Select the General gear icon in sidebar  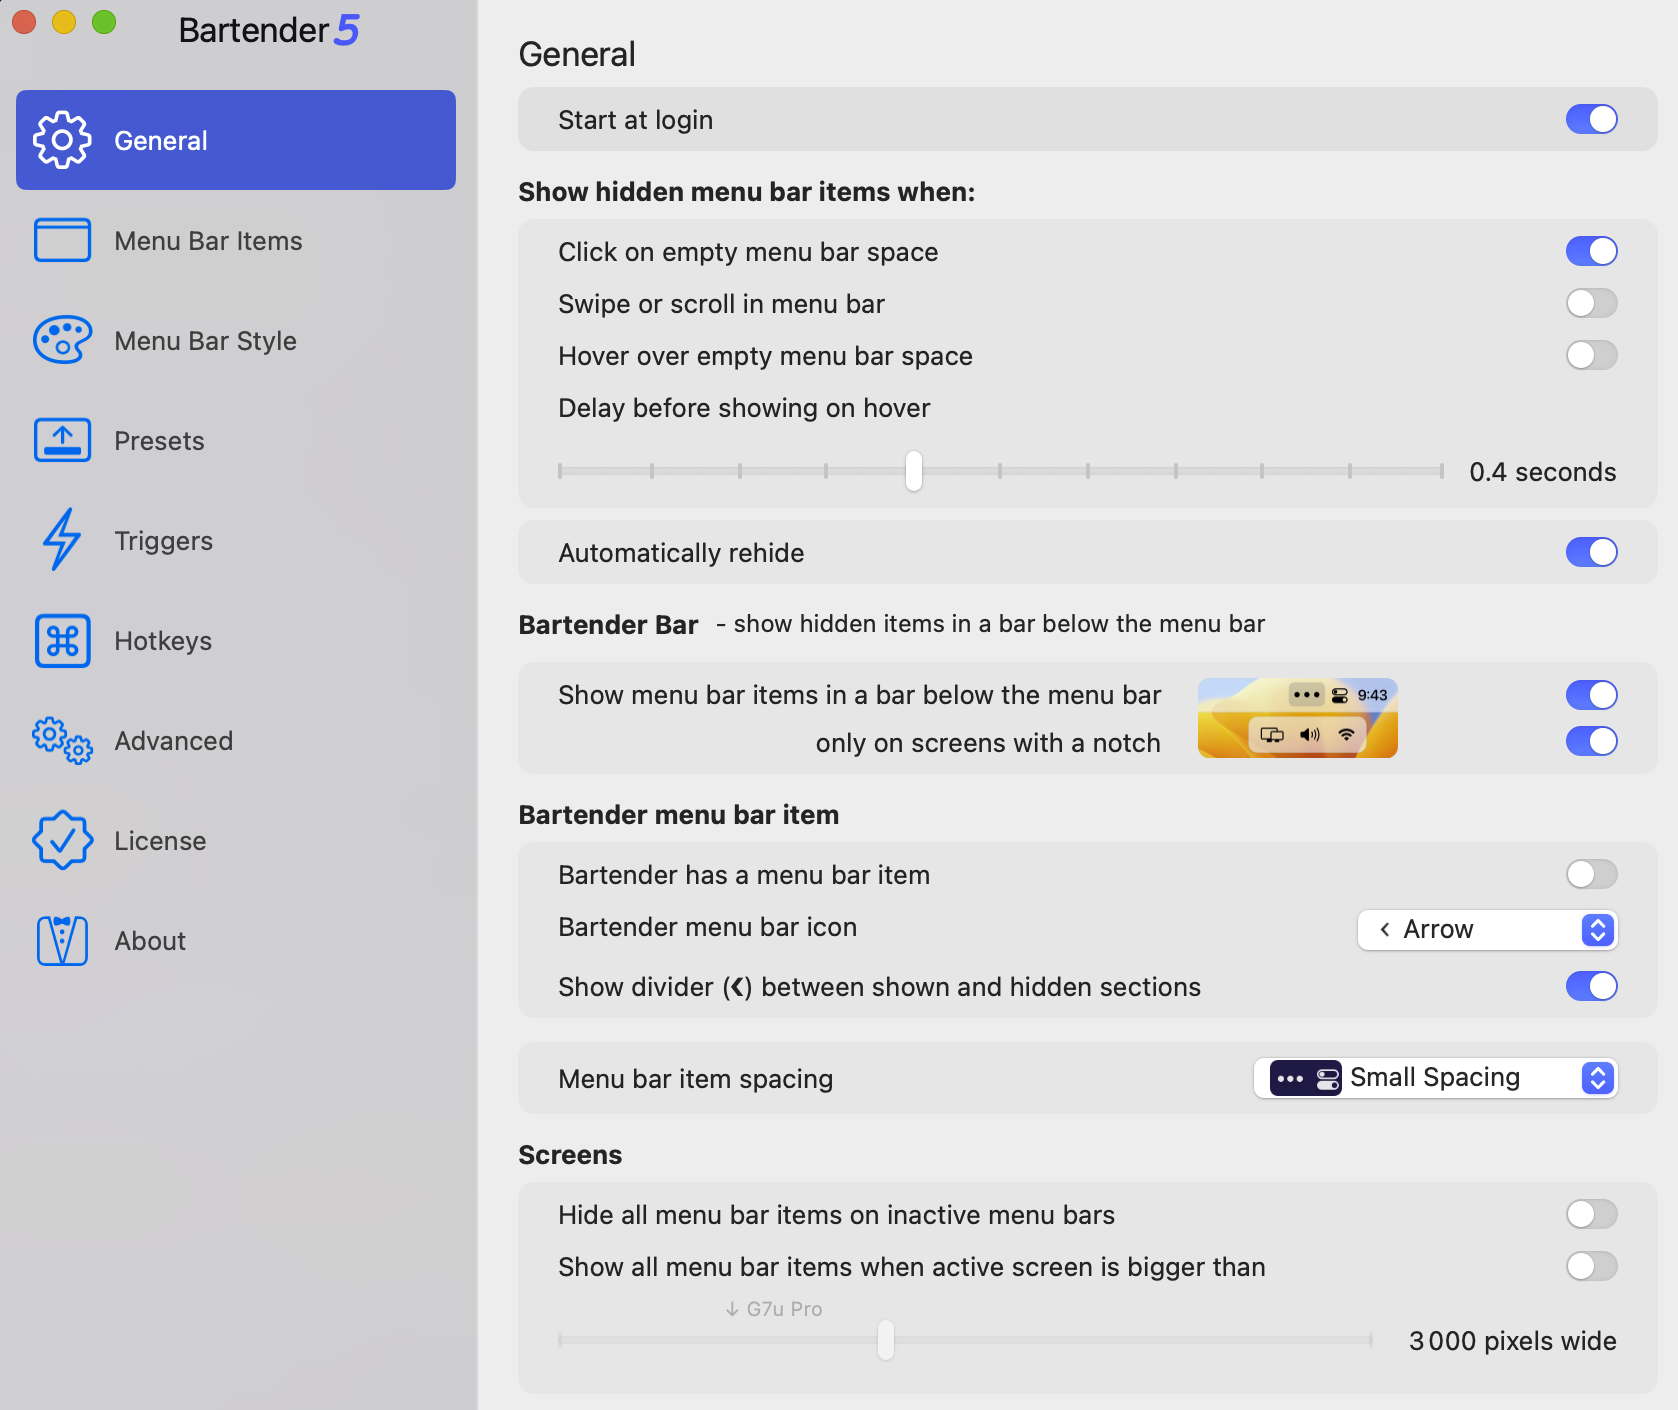(62, 140)
